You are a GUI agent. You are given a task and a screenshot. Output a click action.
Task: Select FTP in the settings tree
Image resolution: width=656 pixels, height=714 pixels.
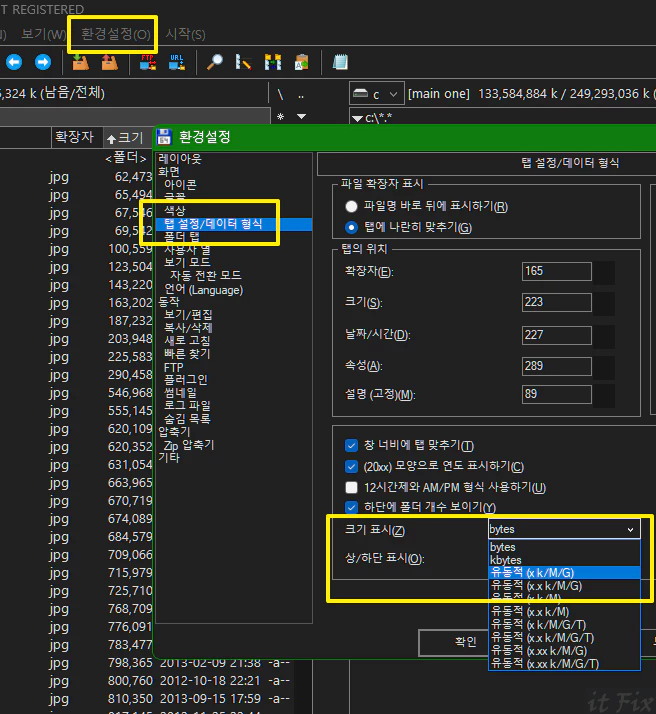tap(173, 367)
